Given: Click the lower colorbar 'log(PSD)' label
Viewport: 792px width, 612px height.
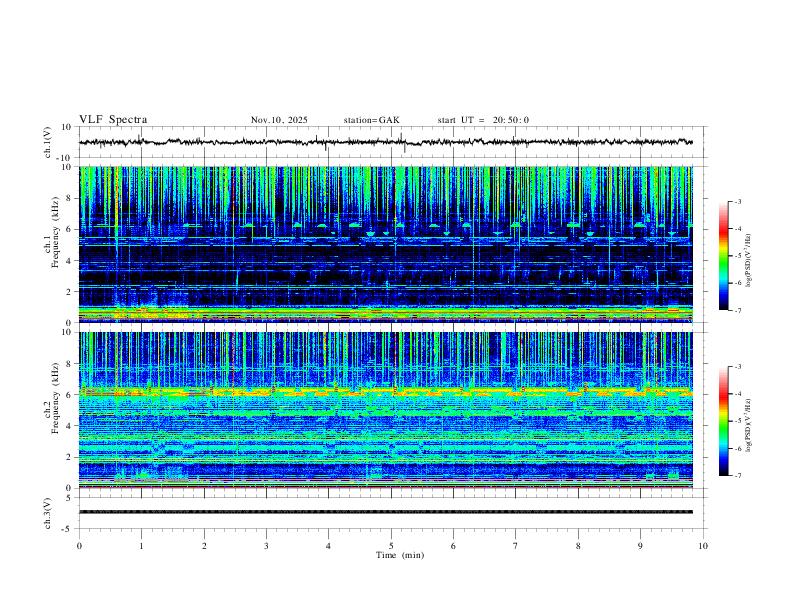Looking at the screenshot, I should tap(748, 425).
